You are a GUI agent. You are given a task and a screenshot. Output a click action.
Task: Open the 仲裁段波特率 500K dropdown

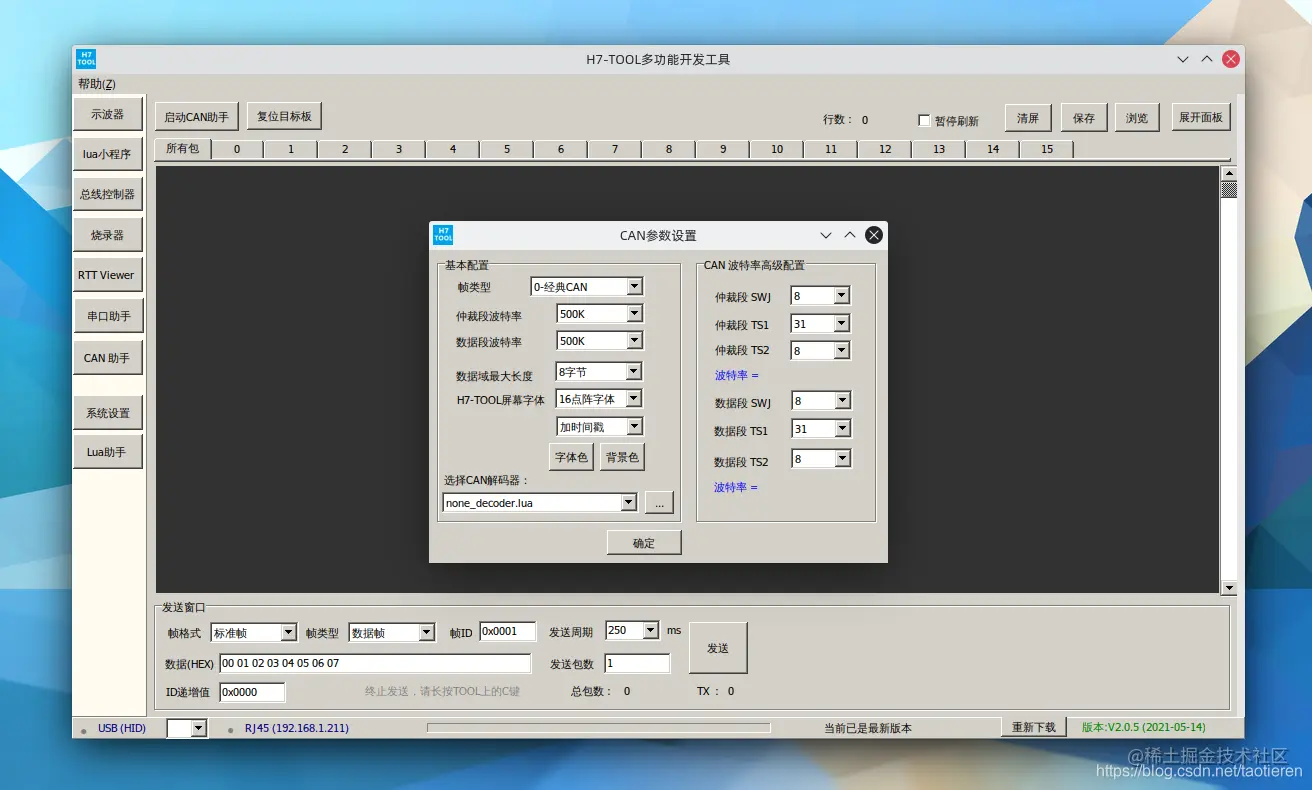634,314
